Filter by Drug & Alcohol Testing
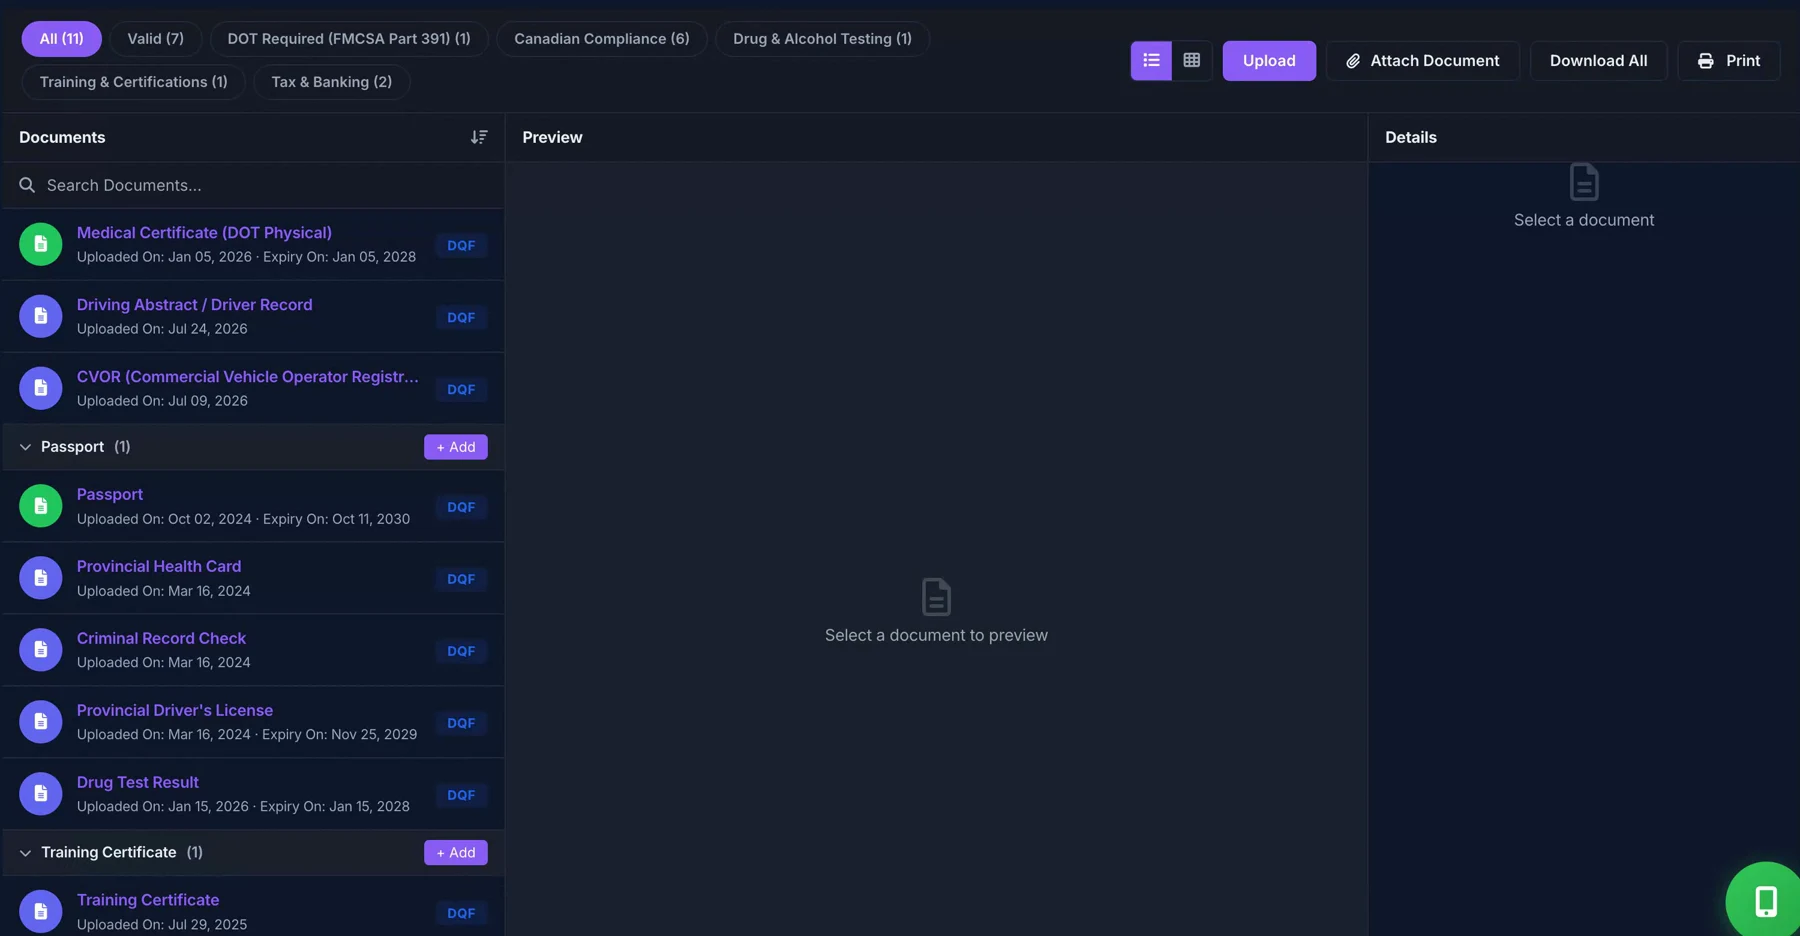This screenshot has height=936, width=1800. tap(822, 39)
